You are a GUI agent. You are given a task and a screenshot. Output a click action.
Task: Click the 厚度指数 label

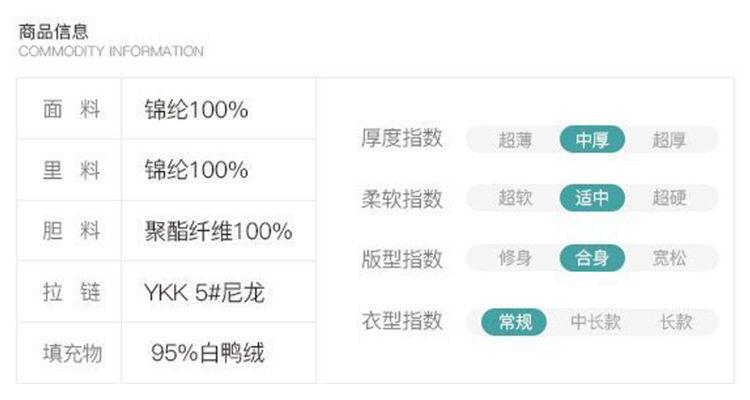(x=401, y=139)
